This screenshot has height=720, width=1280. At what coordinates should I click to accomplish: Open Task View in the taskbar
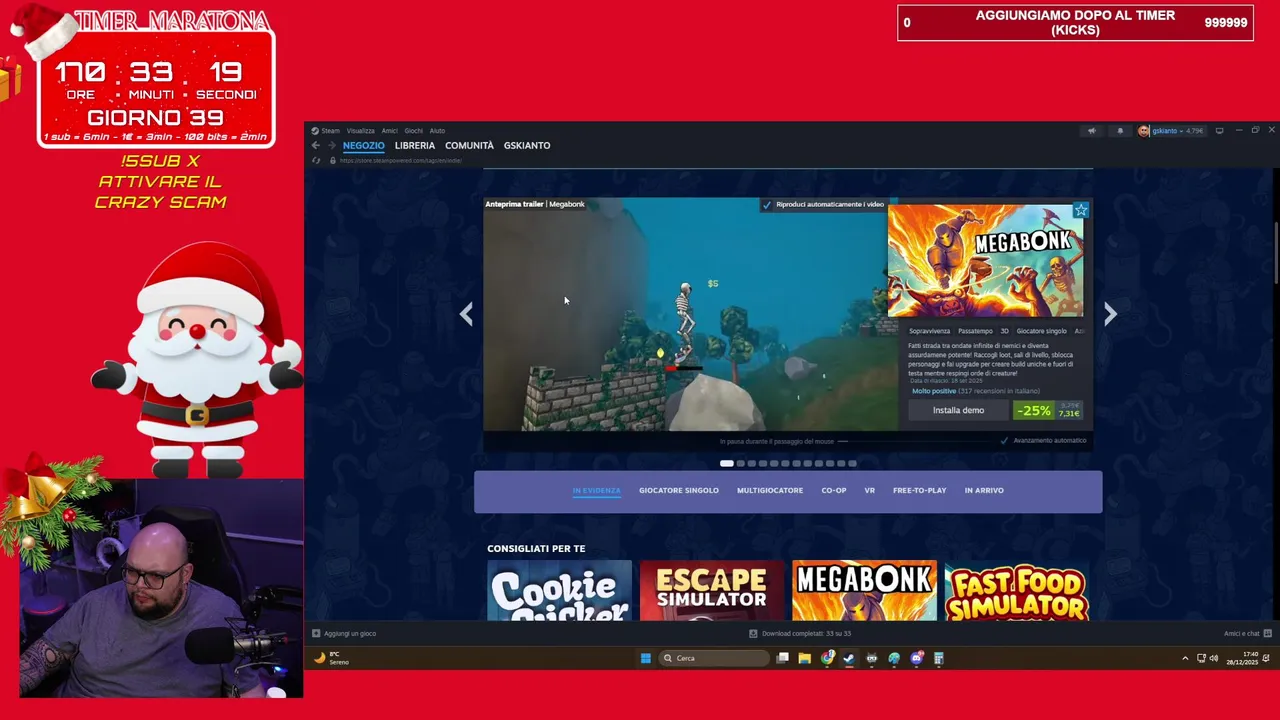pos(783,658)
